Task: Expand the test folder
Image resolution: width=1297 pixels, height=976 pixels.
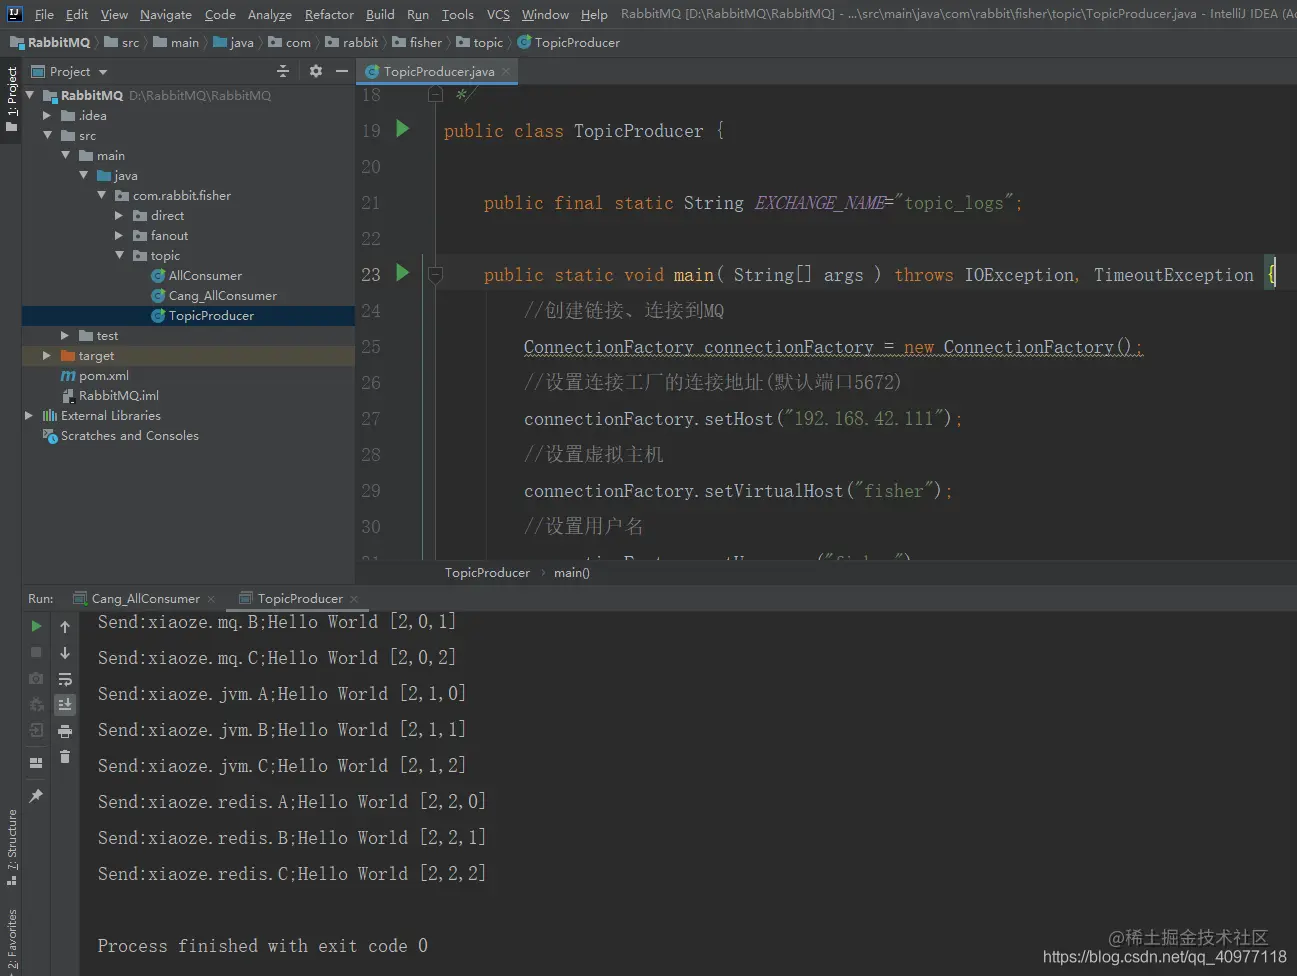Action: tap(65, 335)
